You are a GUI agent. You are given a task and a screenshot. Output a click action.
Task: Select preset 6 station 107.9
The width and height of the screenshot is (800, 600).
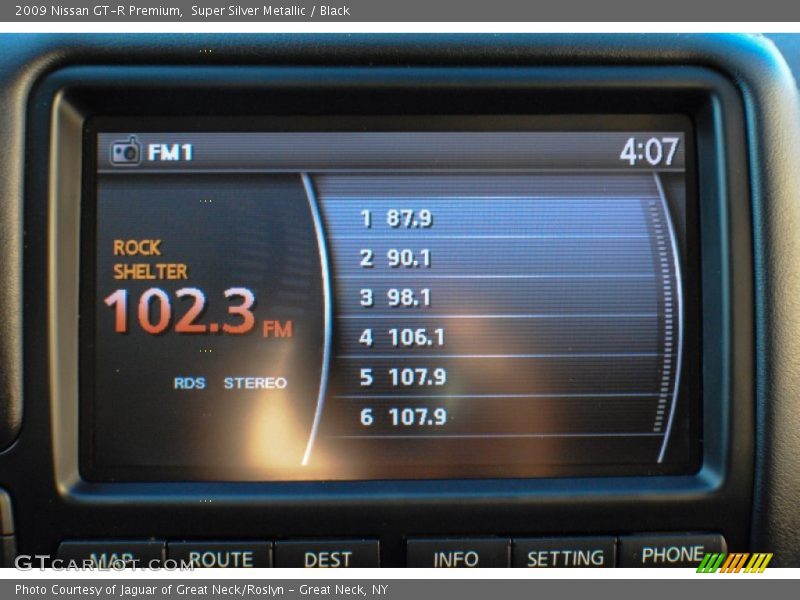click(x=495, y=417)
